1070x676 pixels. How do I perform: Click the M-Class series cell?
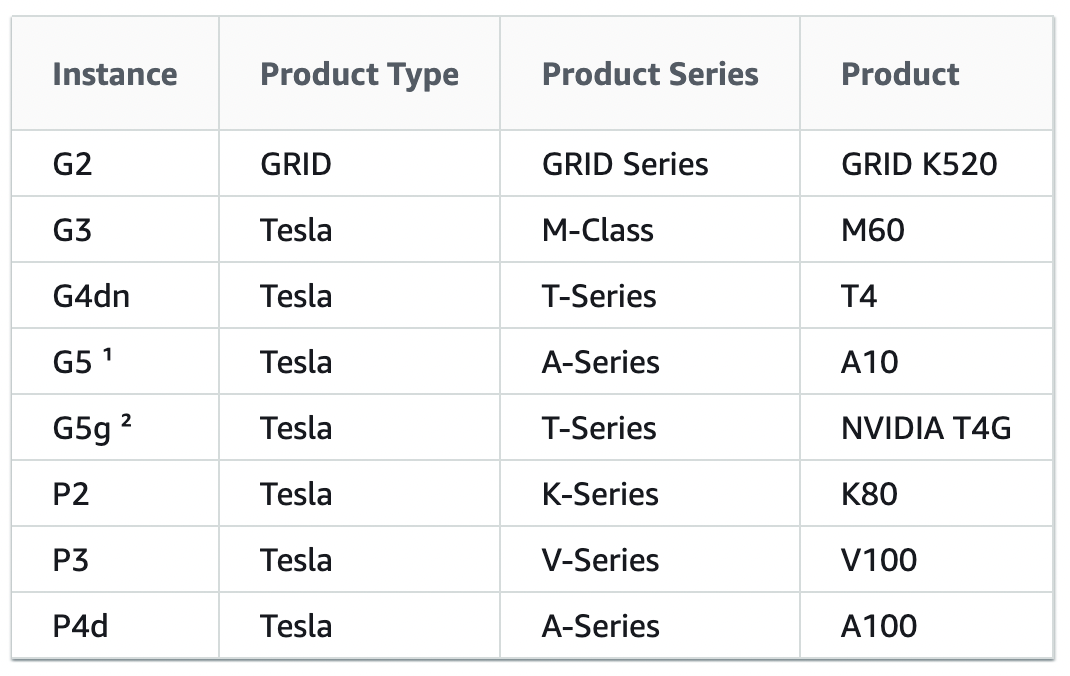597,230
